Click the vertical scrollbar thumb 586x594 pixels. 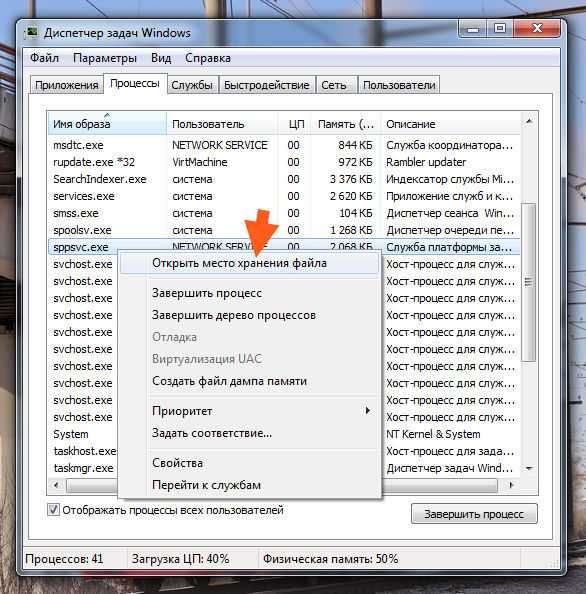(529, 282)
